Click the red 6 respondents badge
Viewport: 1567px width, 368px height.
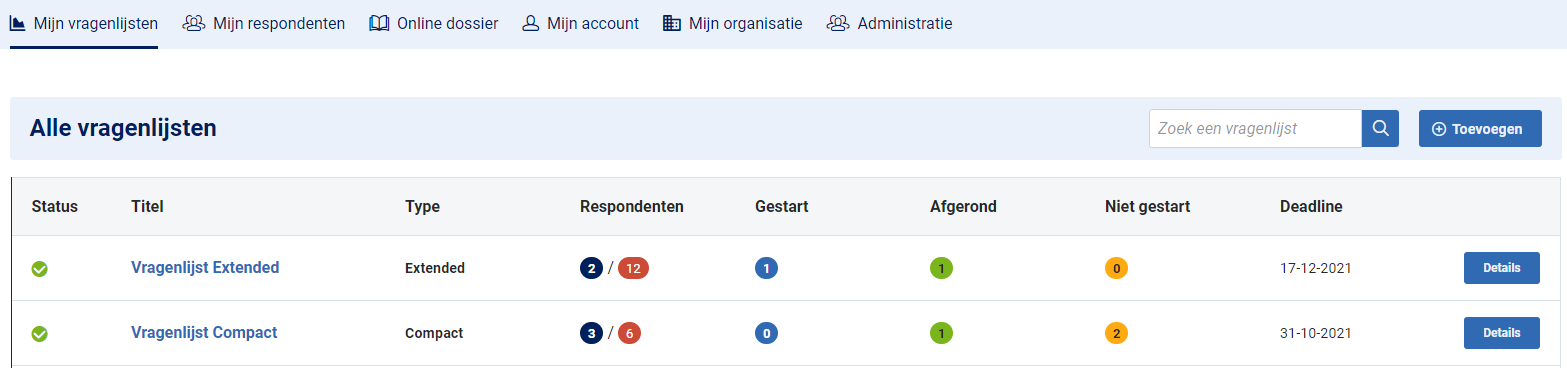[x=629, y=334]
